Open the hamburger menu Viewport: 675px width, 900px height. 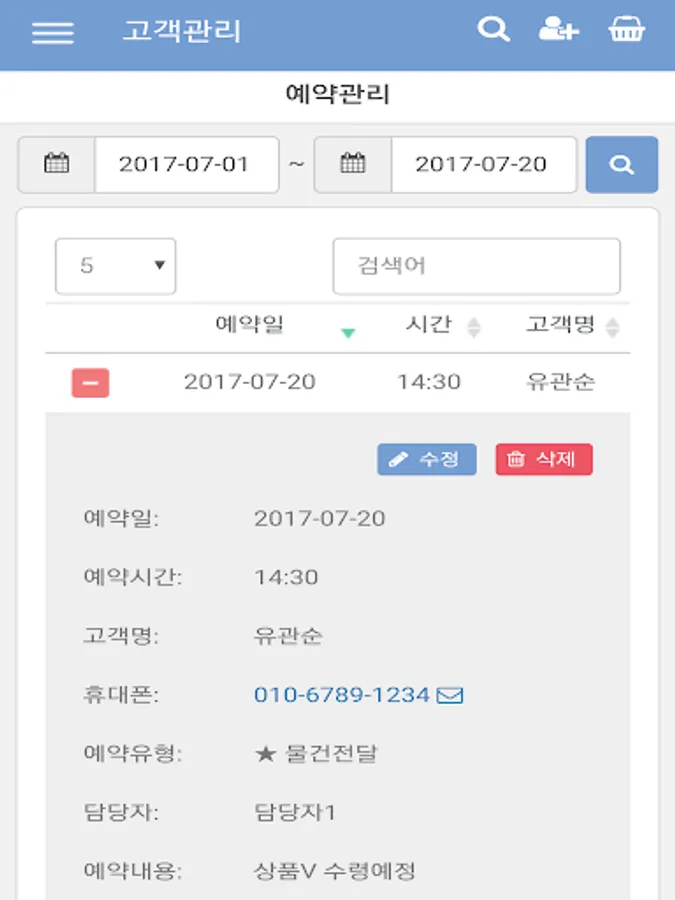point(53,32)
